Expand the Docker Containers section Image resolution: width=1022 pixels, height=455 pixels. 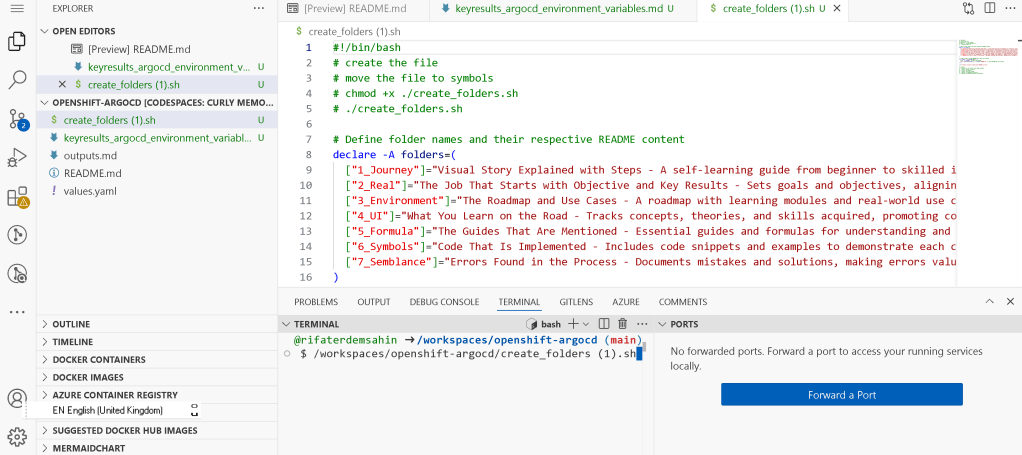coord(157,359)
